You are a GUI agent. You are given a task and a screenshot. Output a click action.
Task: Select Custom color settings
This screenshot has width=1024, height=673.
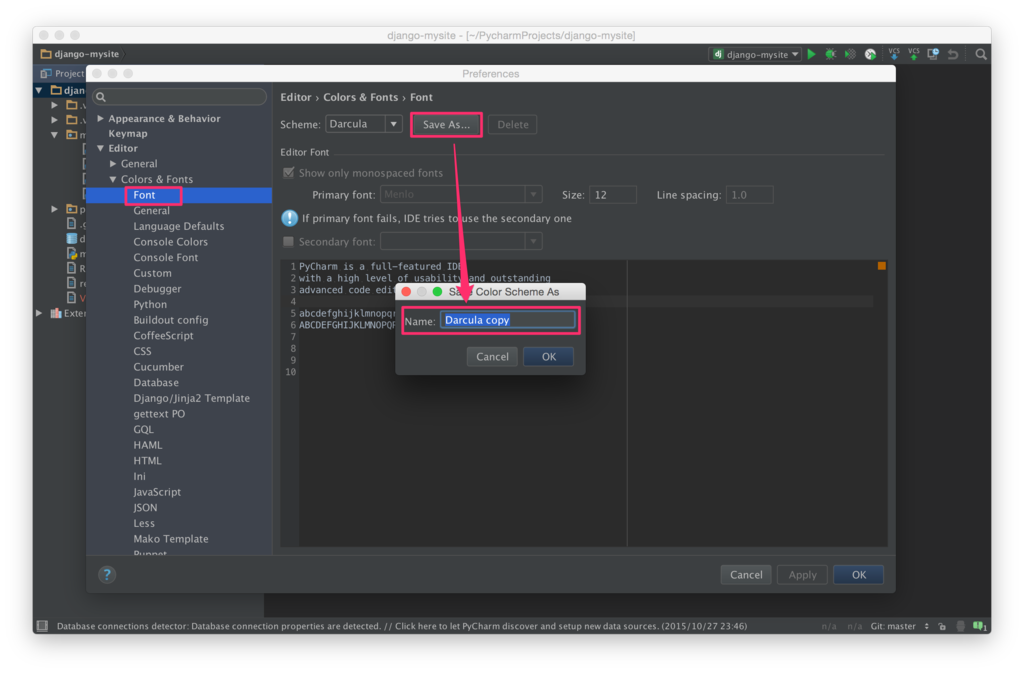153,273
